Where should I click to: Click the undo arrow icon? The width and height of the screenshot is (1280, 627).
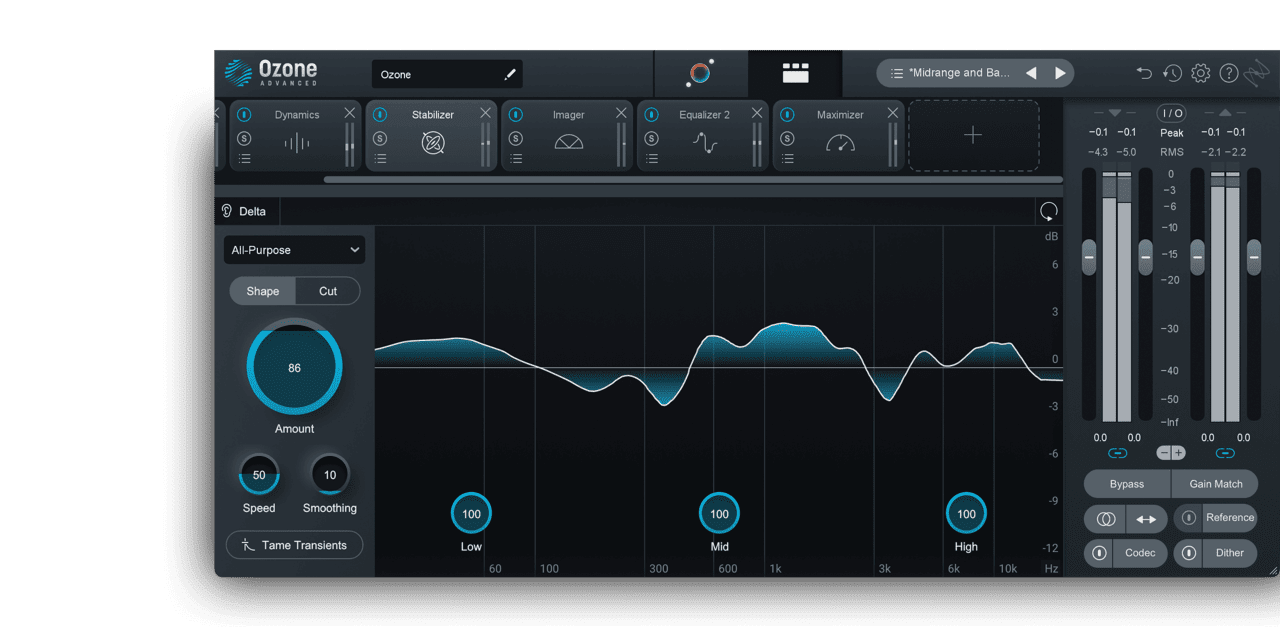coord(1144,73)
